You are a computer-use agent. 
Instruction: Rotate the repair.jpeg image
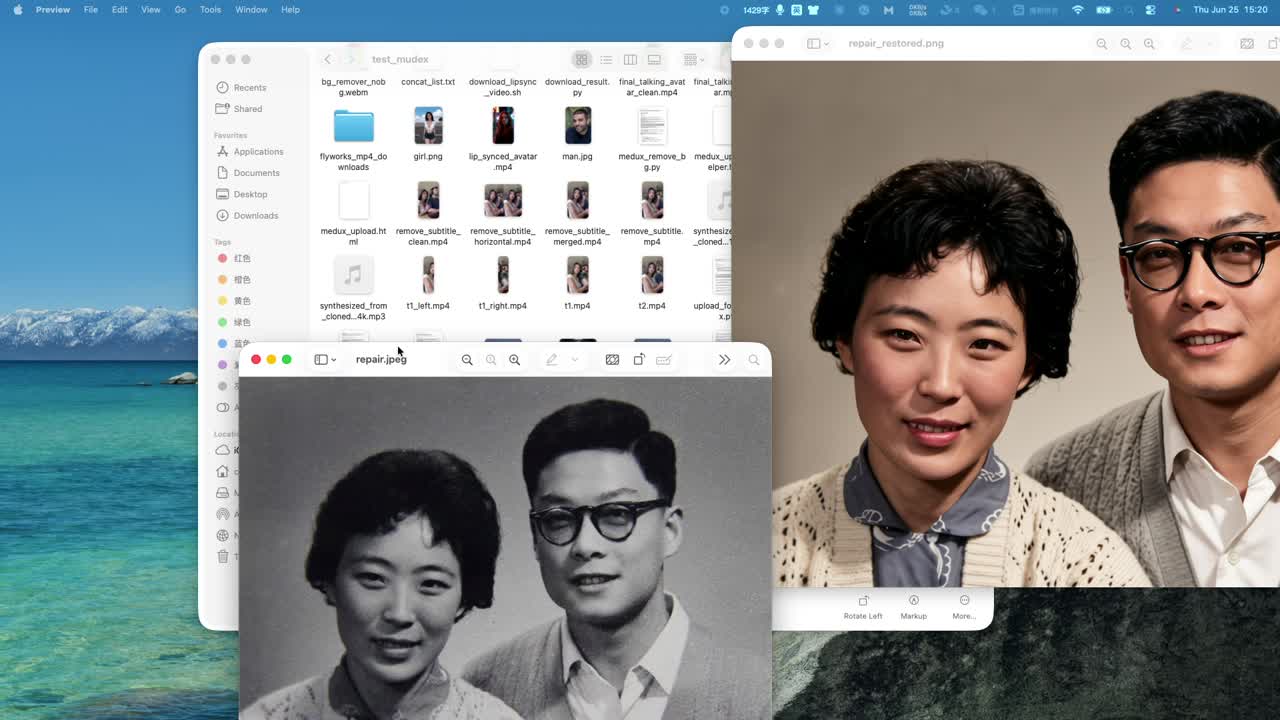click(639, 359)
